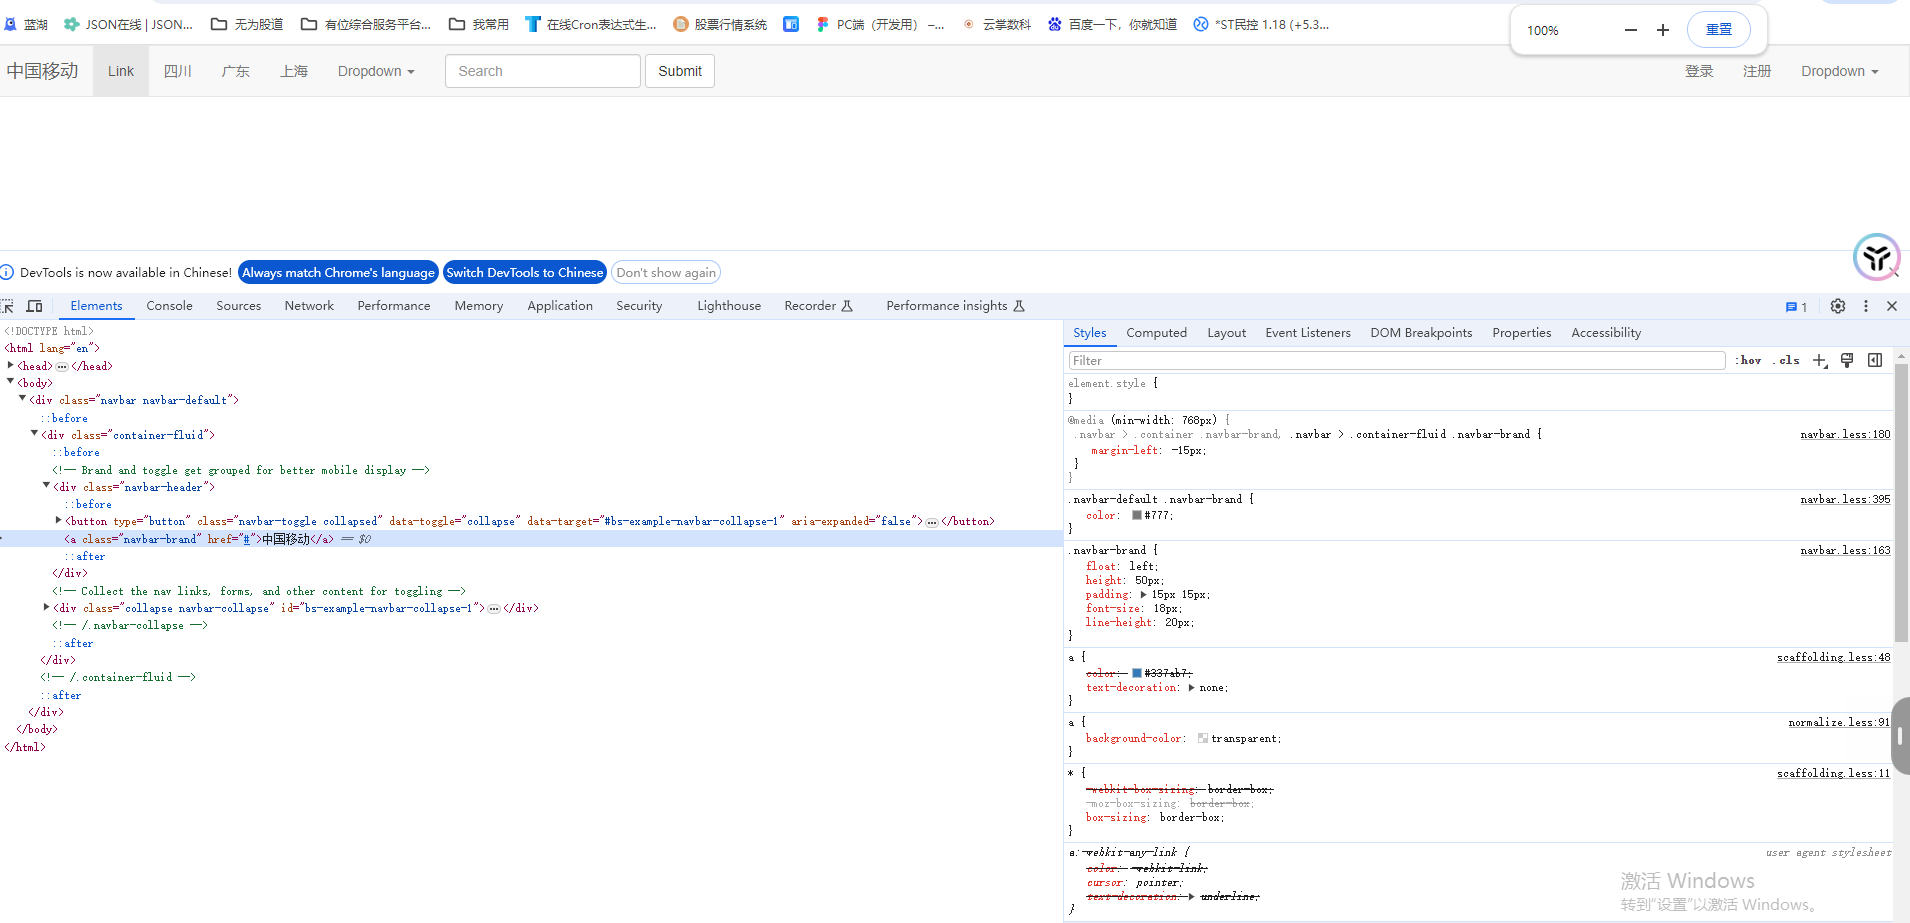Open the Accessibility pane tab
Screen dimensions: 1910x923
coord(1606,333)
